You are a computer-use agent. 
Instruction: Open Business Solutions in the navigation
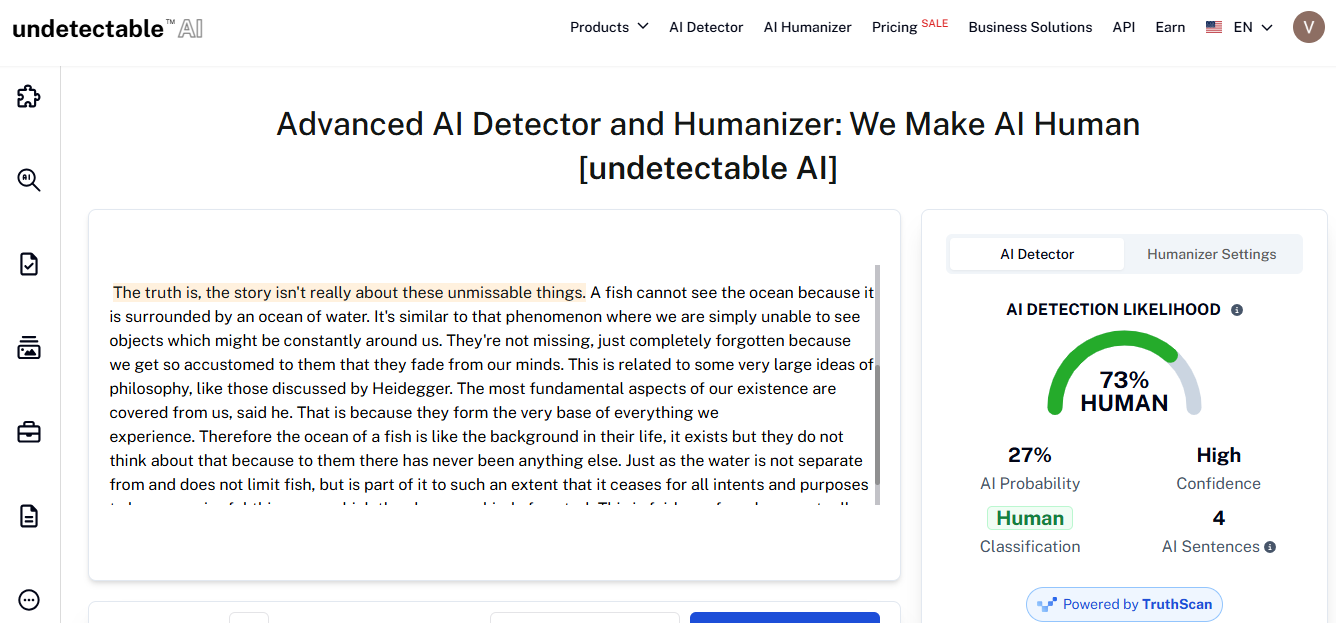[1030, 27]
